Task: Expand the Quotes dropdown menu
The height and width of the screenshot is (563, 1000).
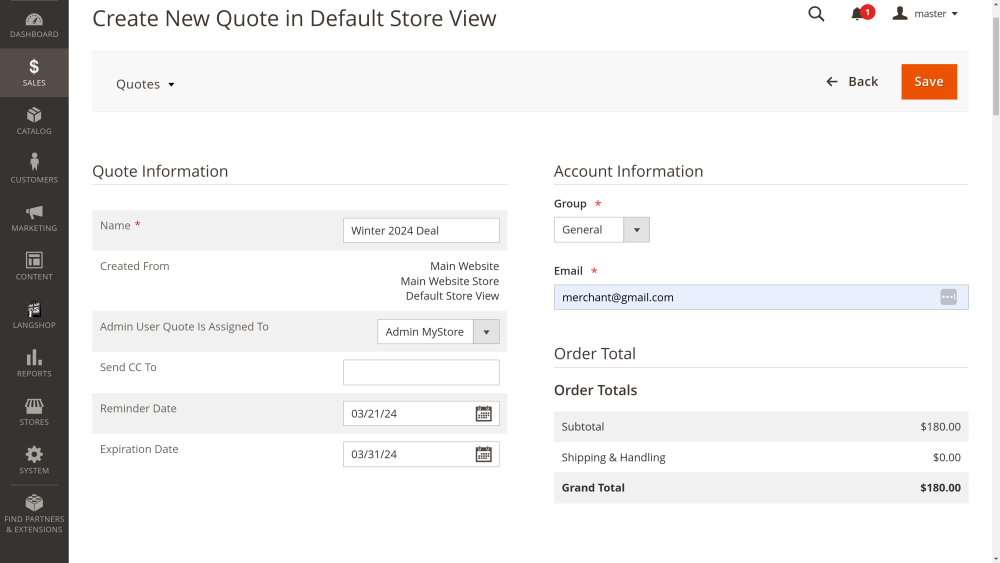Action: point(145,84)
